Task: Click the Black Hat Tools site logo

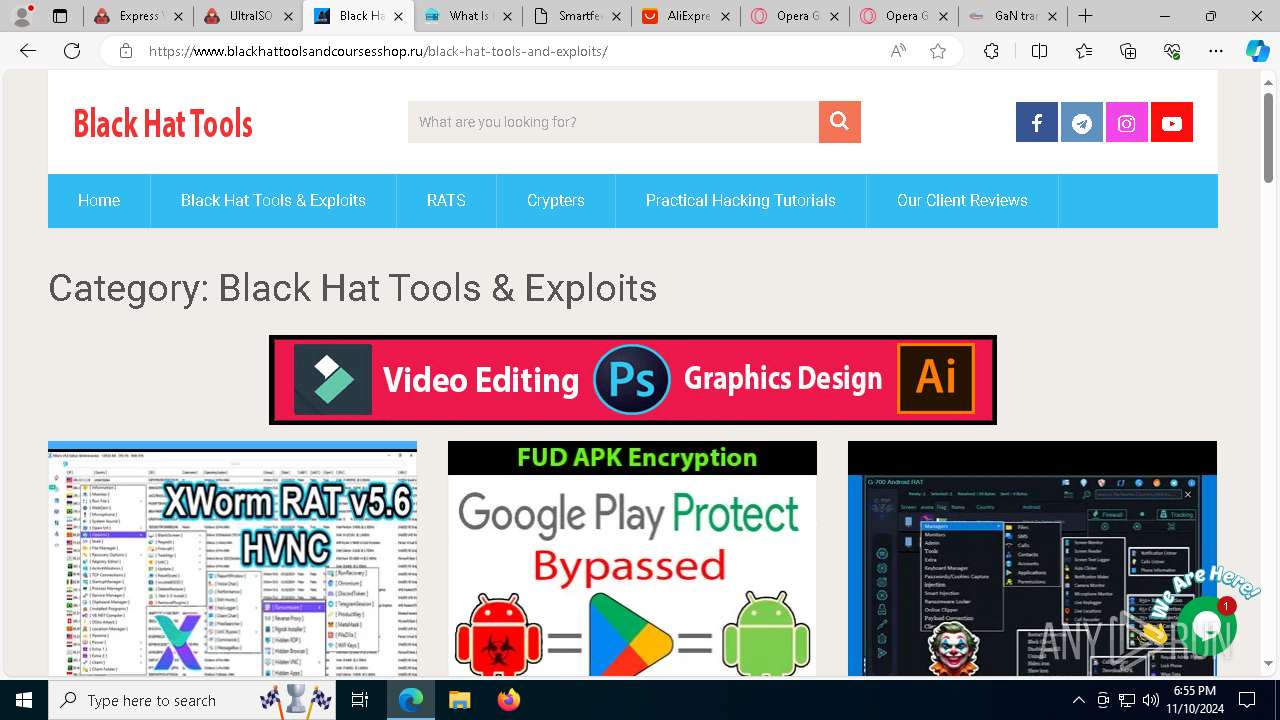Action: [x=163, y=123]
